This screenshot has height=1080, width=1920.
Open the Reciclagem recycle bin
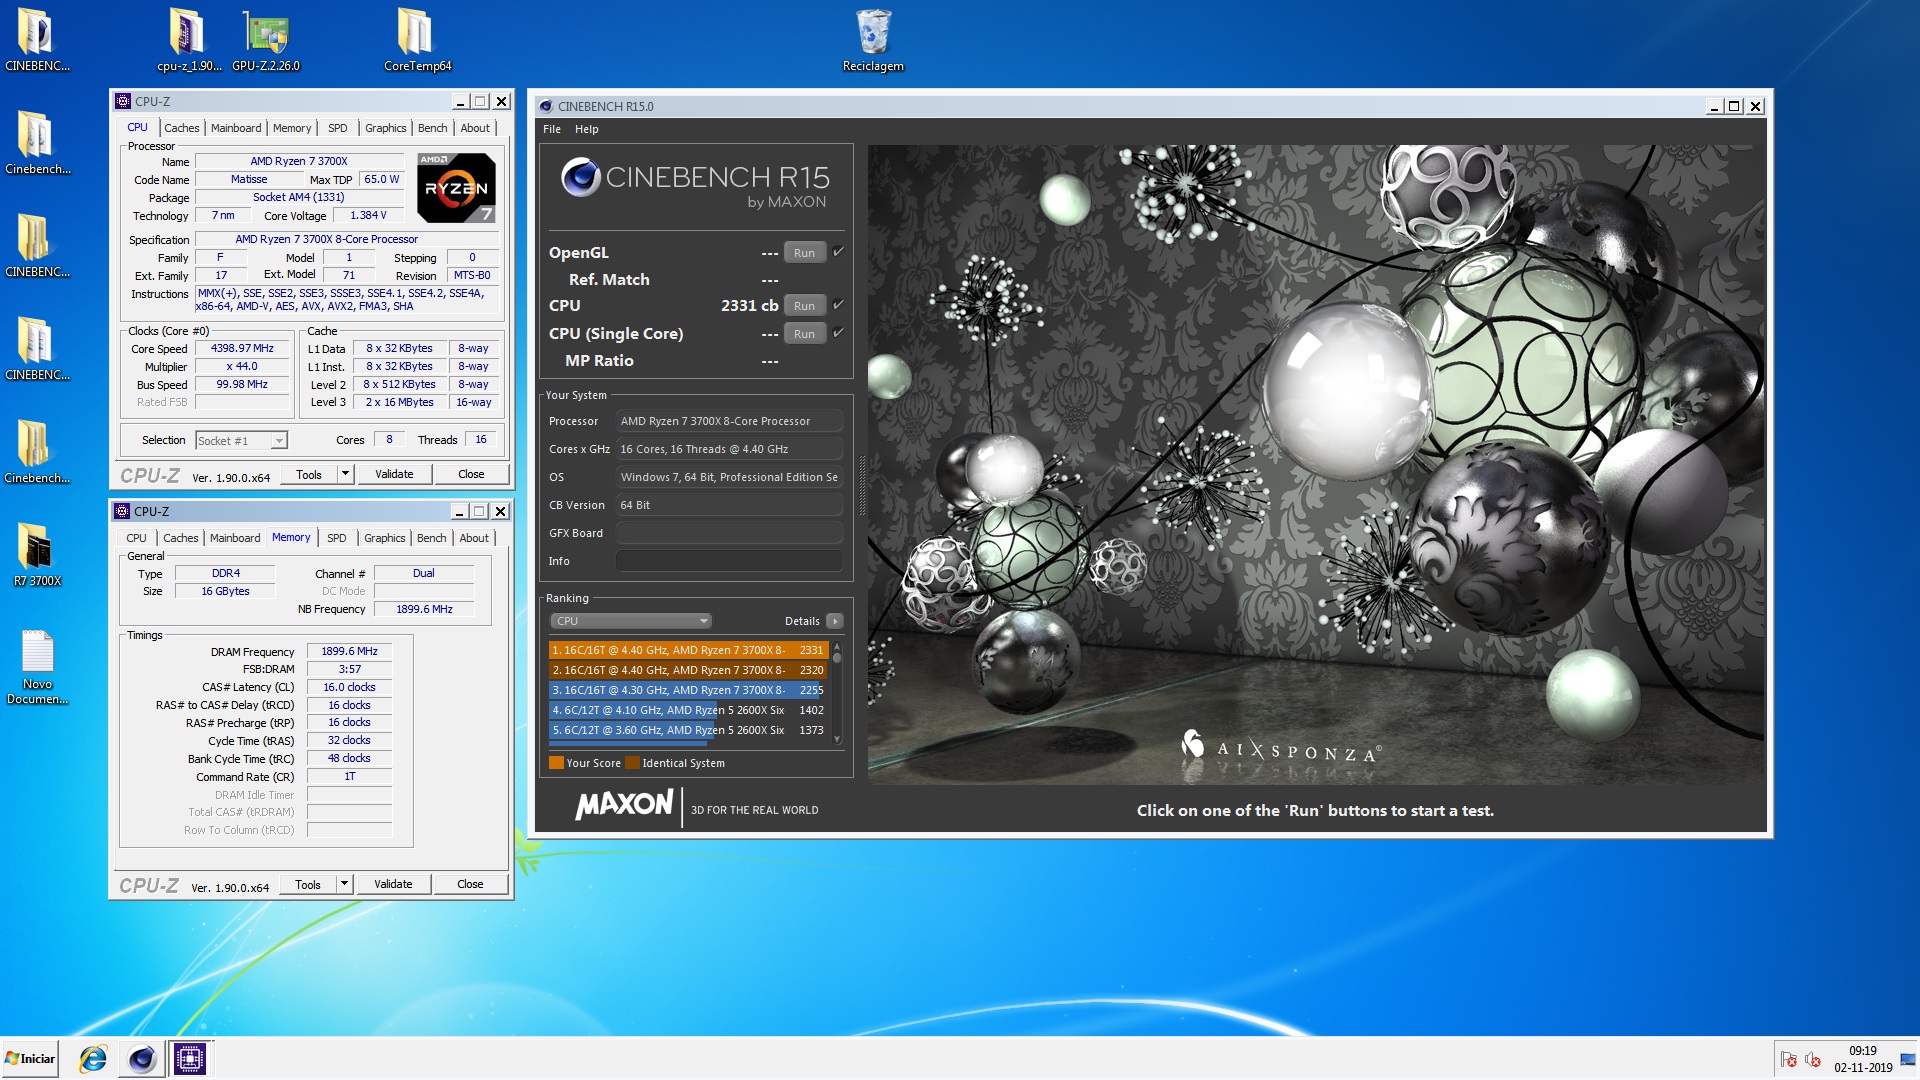pos(873,40)
